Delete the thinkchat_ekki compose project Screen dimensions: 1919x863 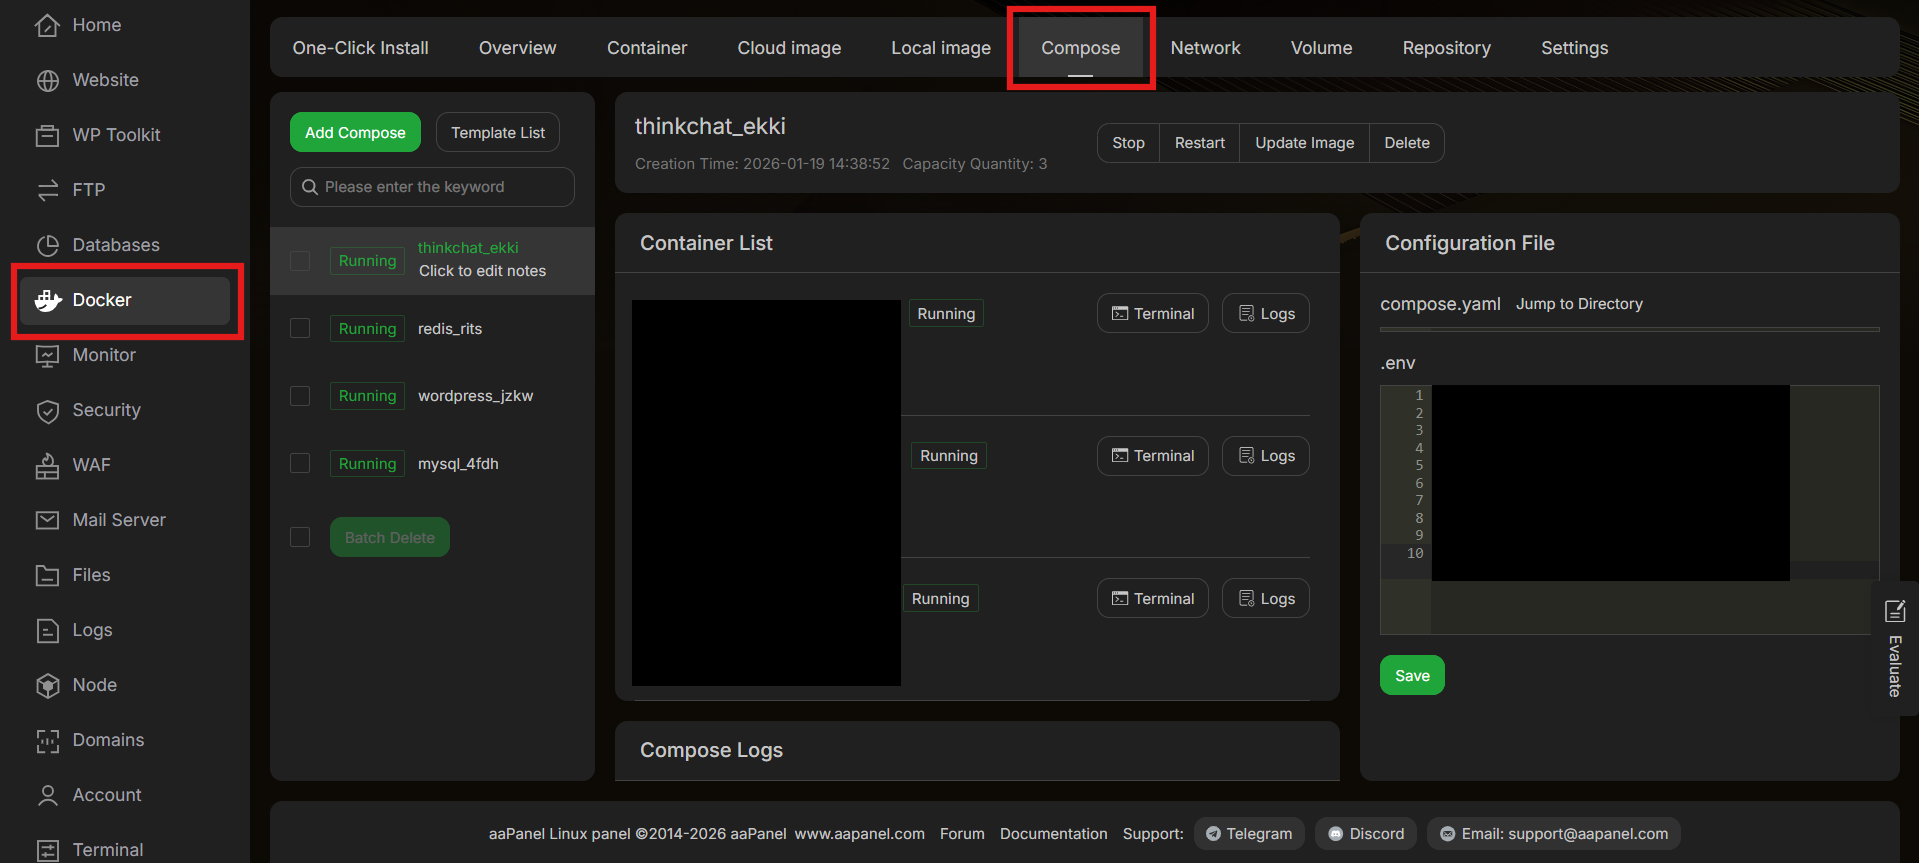coord(1407,143)
